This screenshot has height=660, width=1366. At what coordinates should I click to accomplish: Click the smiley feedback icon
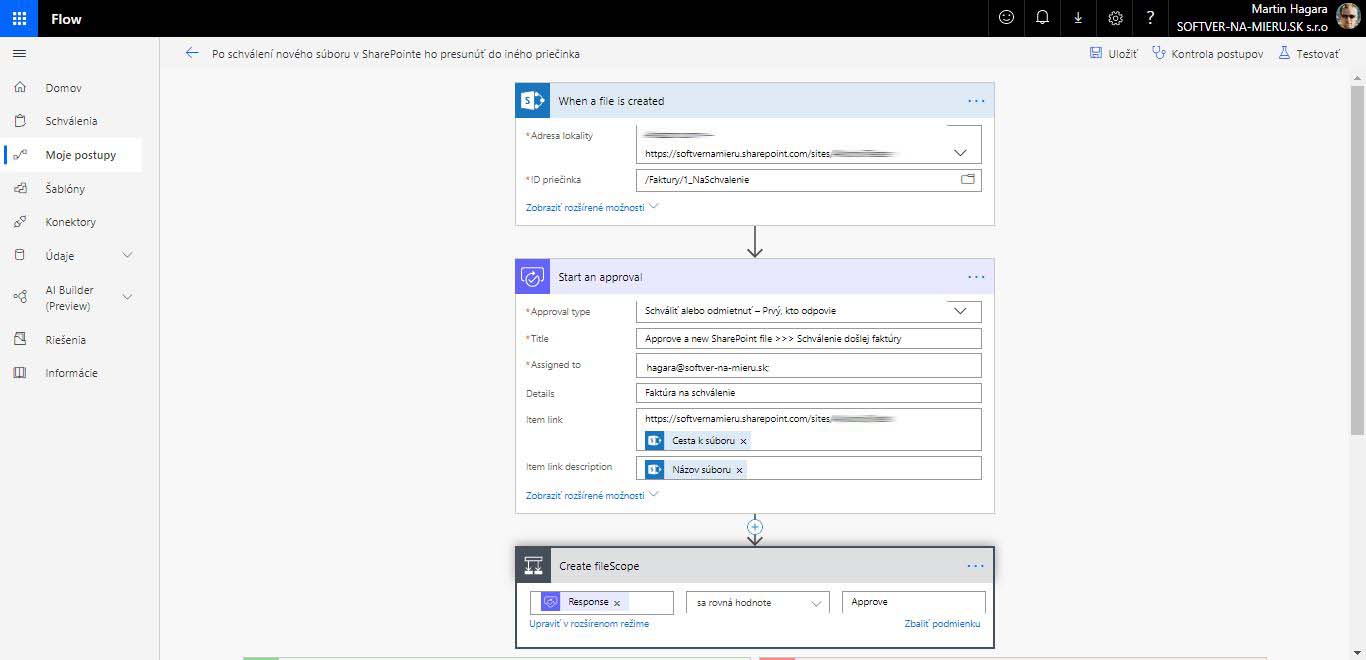click(x=1006, y=18)
